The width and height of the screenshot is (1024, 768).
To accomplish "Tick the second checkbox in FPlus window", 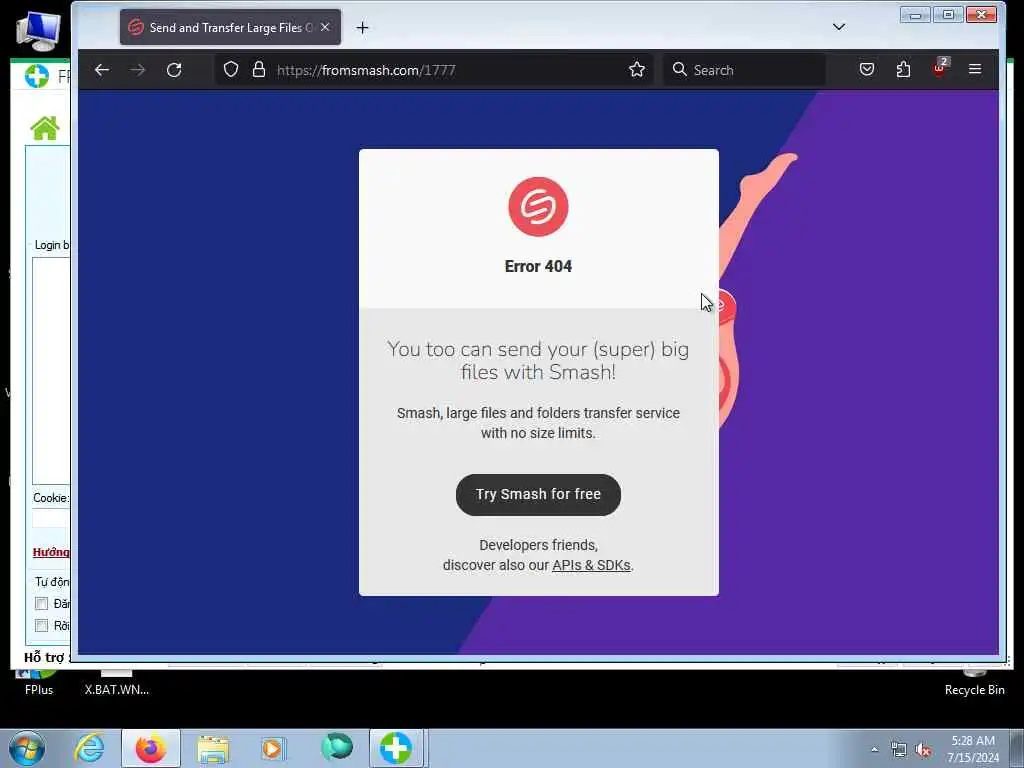I will pyautogui.click(x=42, y=626).
